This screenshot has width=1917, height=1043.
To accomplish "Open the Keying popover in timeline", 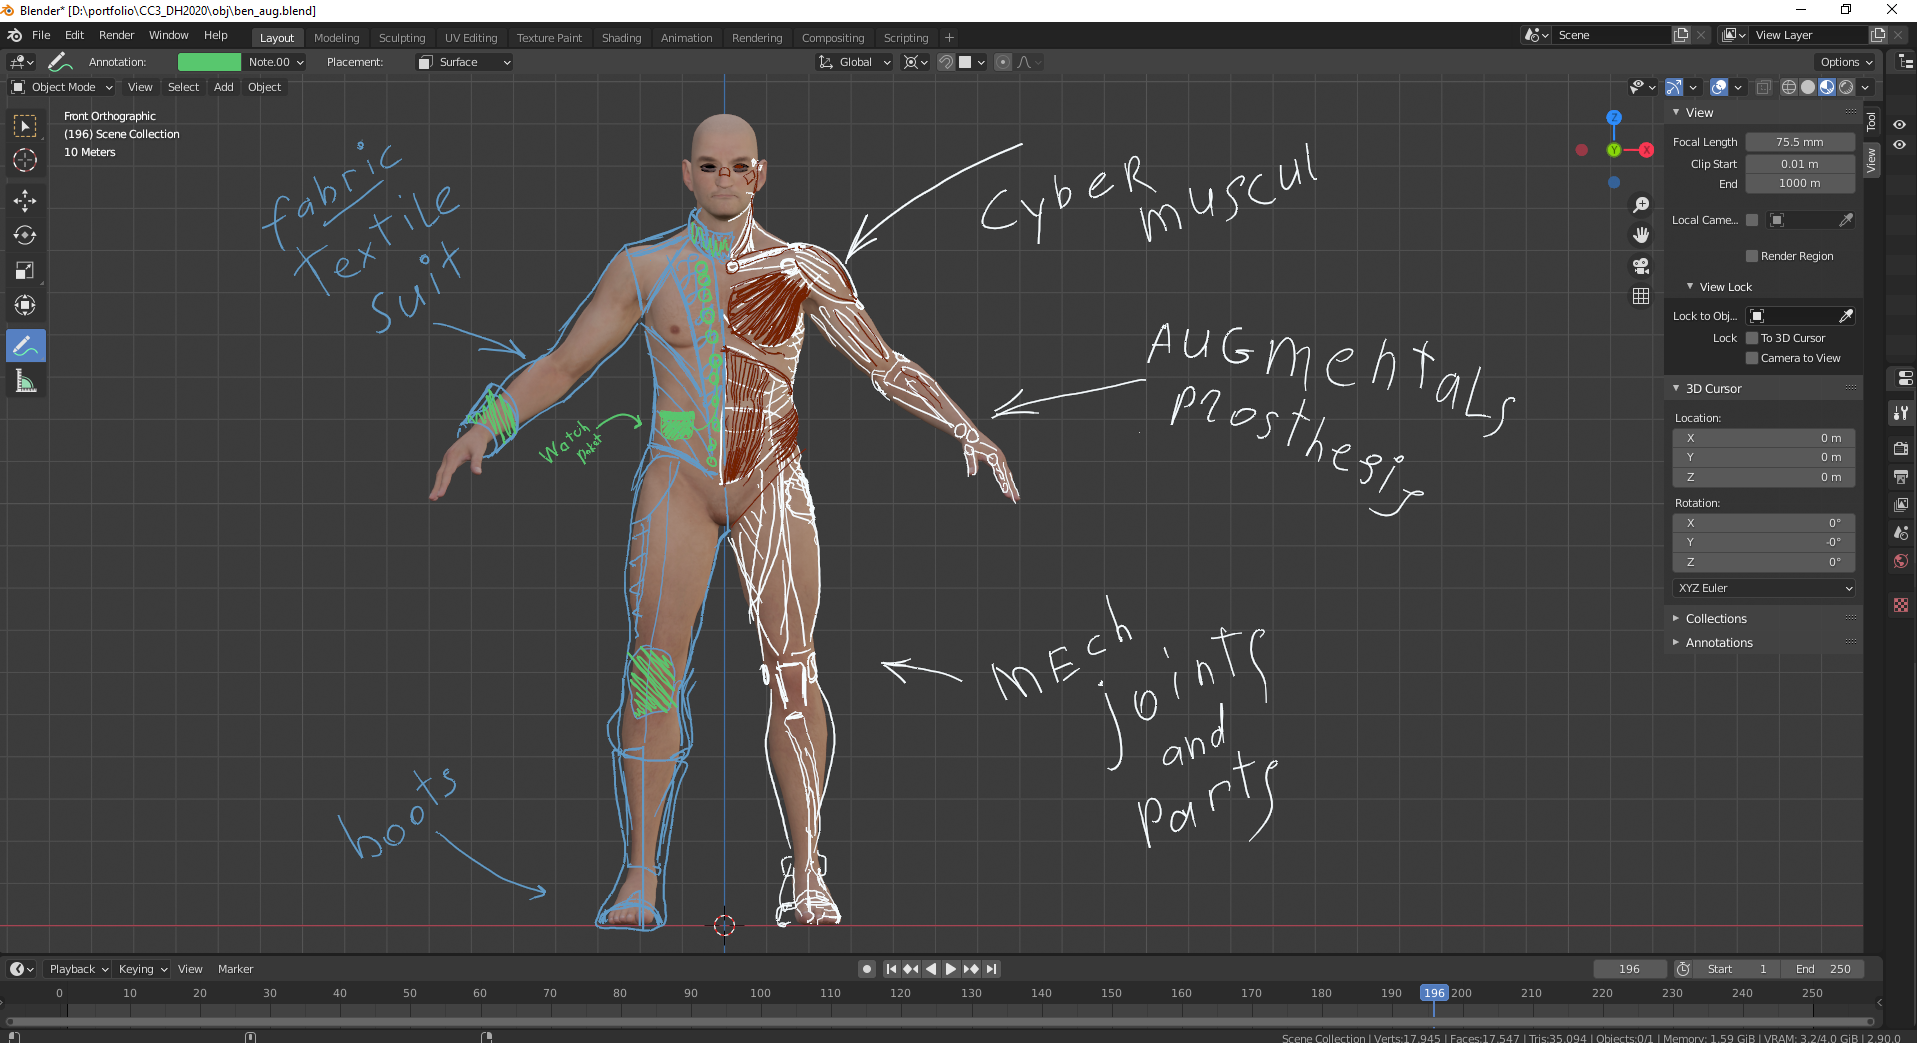I will click(143, 969).
